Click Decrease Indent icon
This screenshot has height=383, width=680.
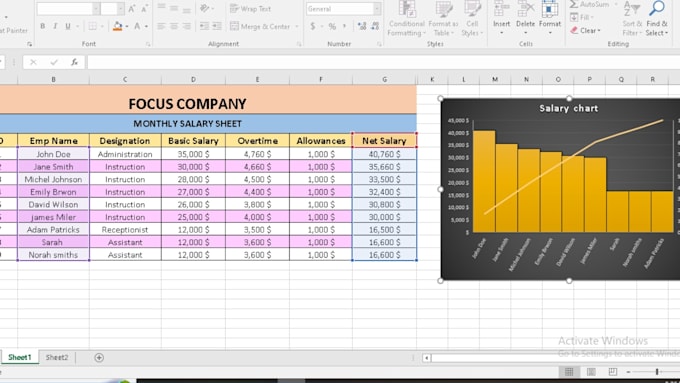pos(204,26)
